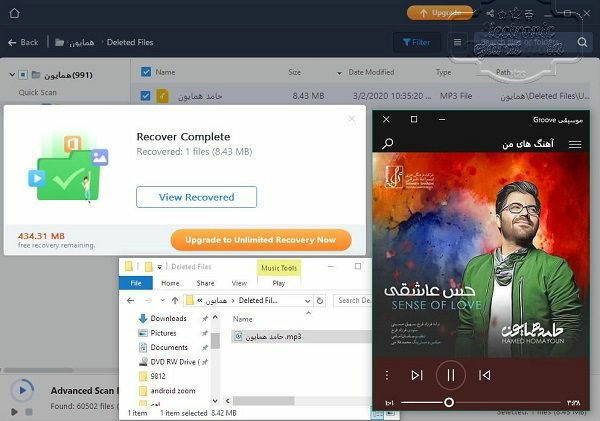Expand the Explorer address bar dropdown
Viewport: 600px width, 421px height.
click(307, 301)
